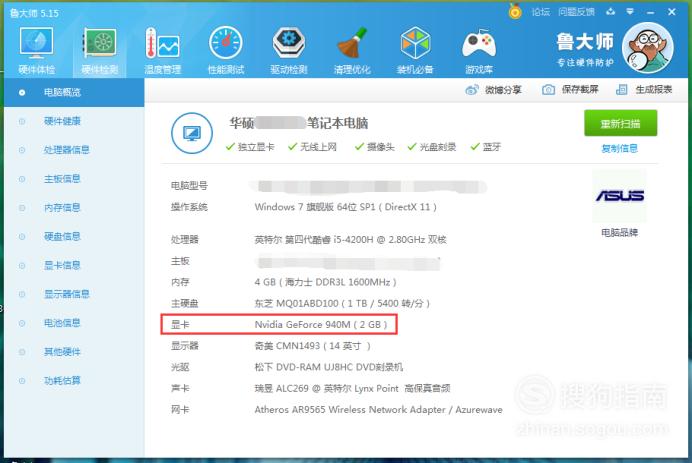Click 生成报表 to generate report
692x463 pixels.
click(x=644, y=90)
